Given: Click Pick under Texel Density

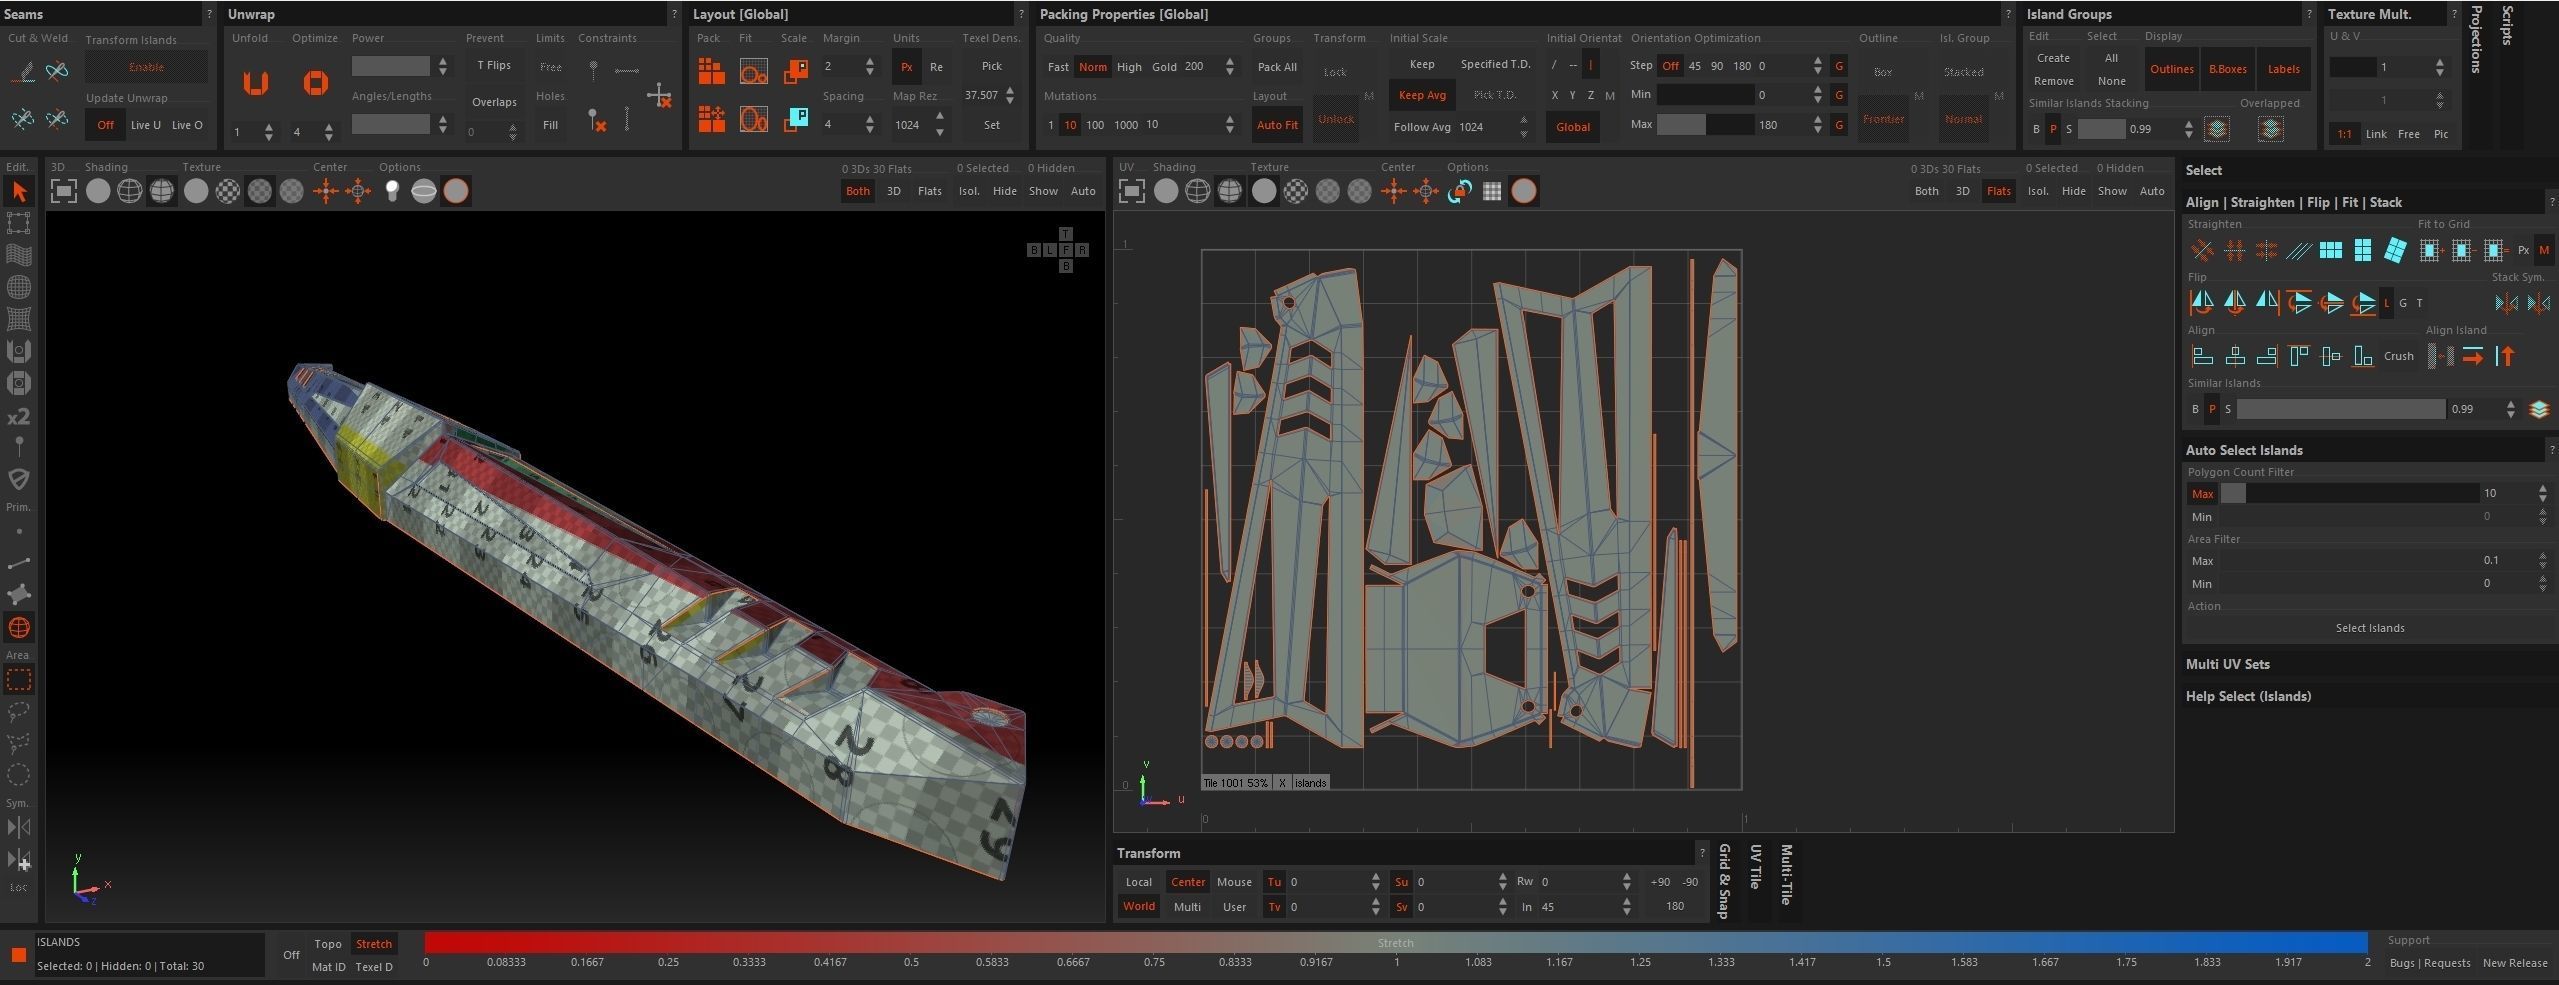Looking at the screenshot, I should tap(991, 66).
